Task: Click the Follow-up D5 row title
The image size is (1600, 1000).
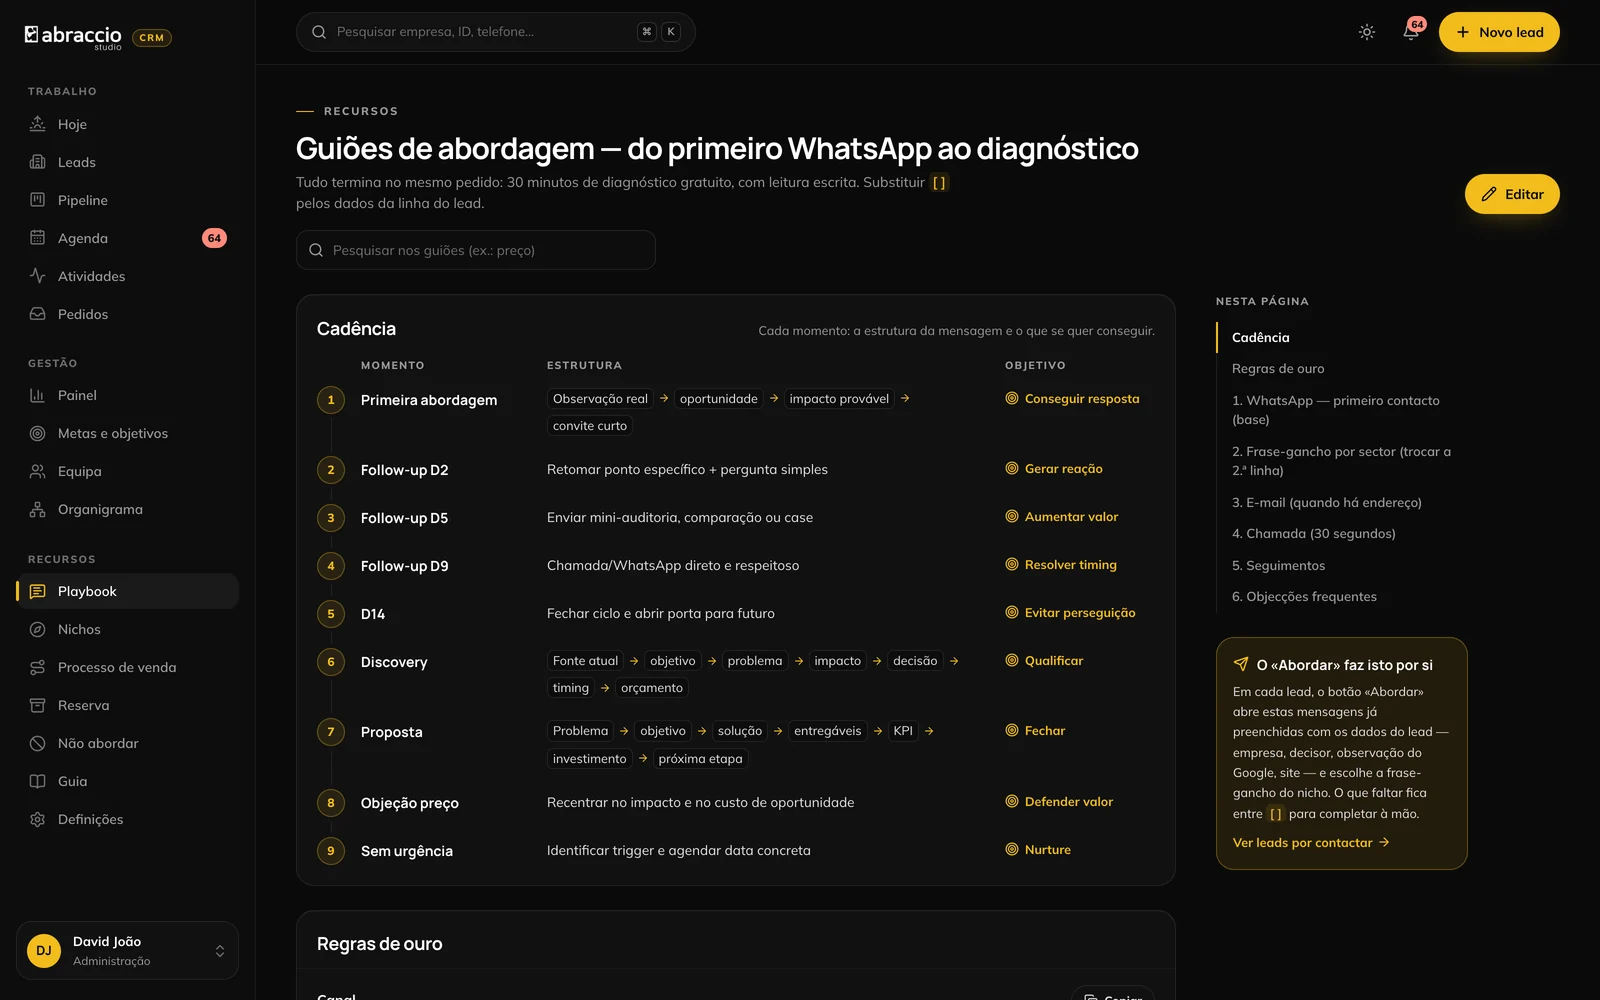Action: 404,518
